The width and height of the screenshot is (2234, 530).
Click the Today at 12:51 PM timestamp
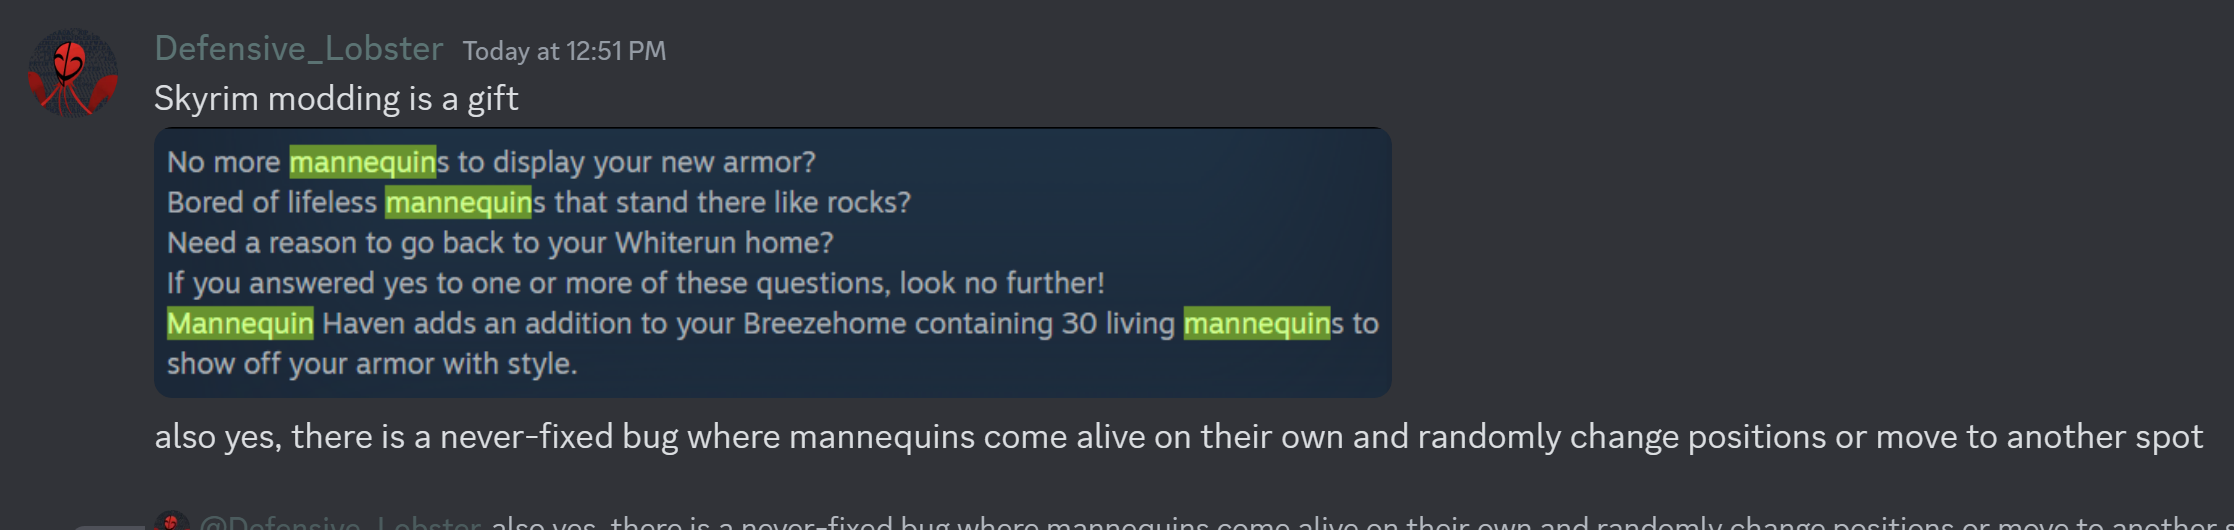(x=564, y=51)
